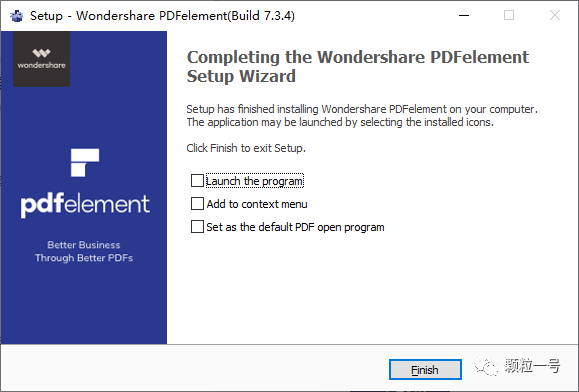Minimize the Setup window
The width and height of the screenshot is (579, 392).
(464, 16)
